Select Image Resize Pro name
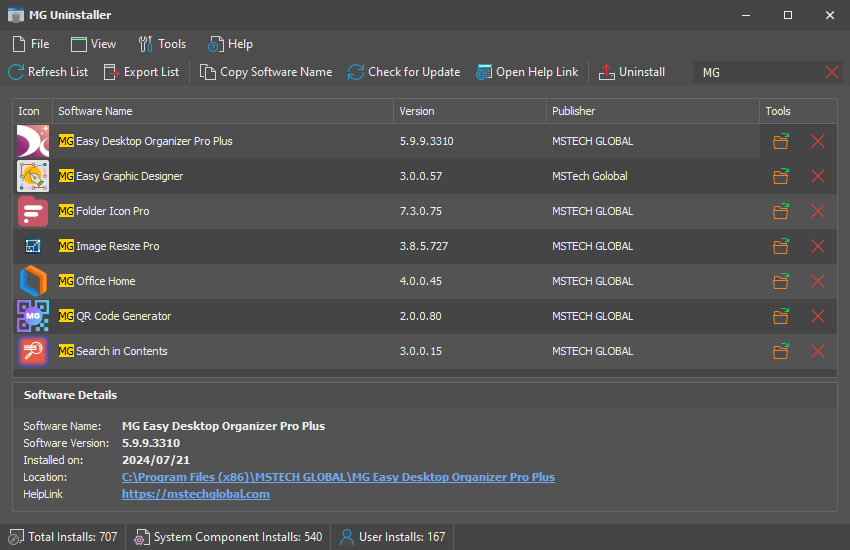The height and width of the screenshot is (550, 850). tap(109, 246)
